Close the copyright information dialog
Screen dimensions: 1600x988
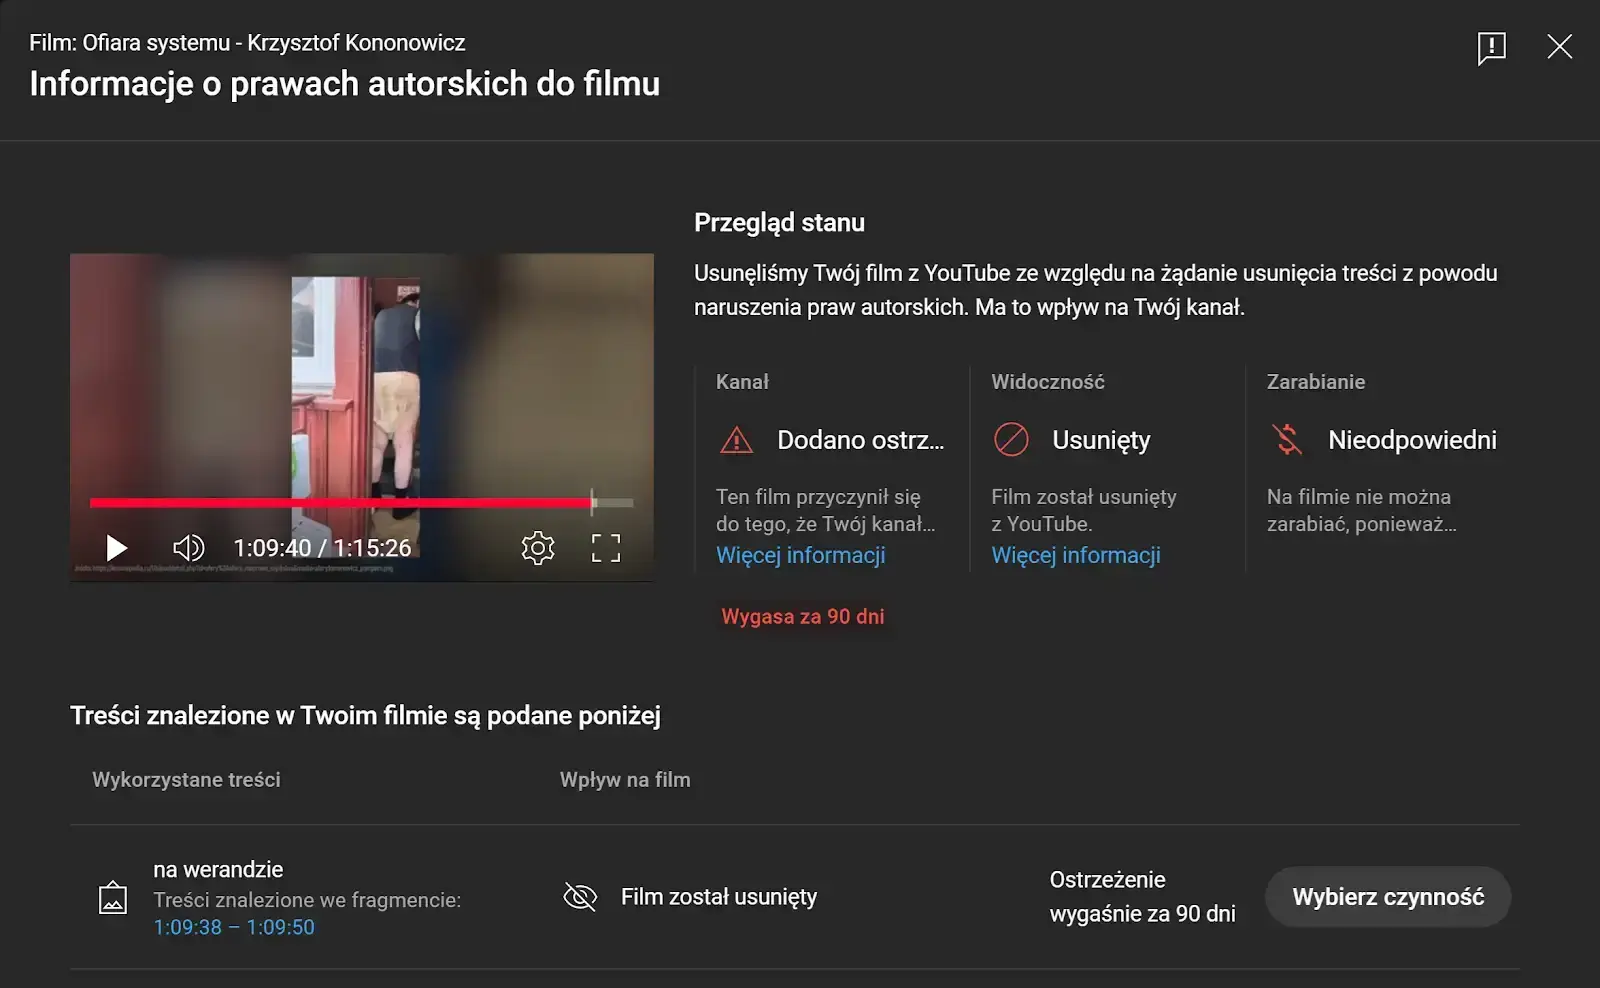tap(1560, 46)
